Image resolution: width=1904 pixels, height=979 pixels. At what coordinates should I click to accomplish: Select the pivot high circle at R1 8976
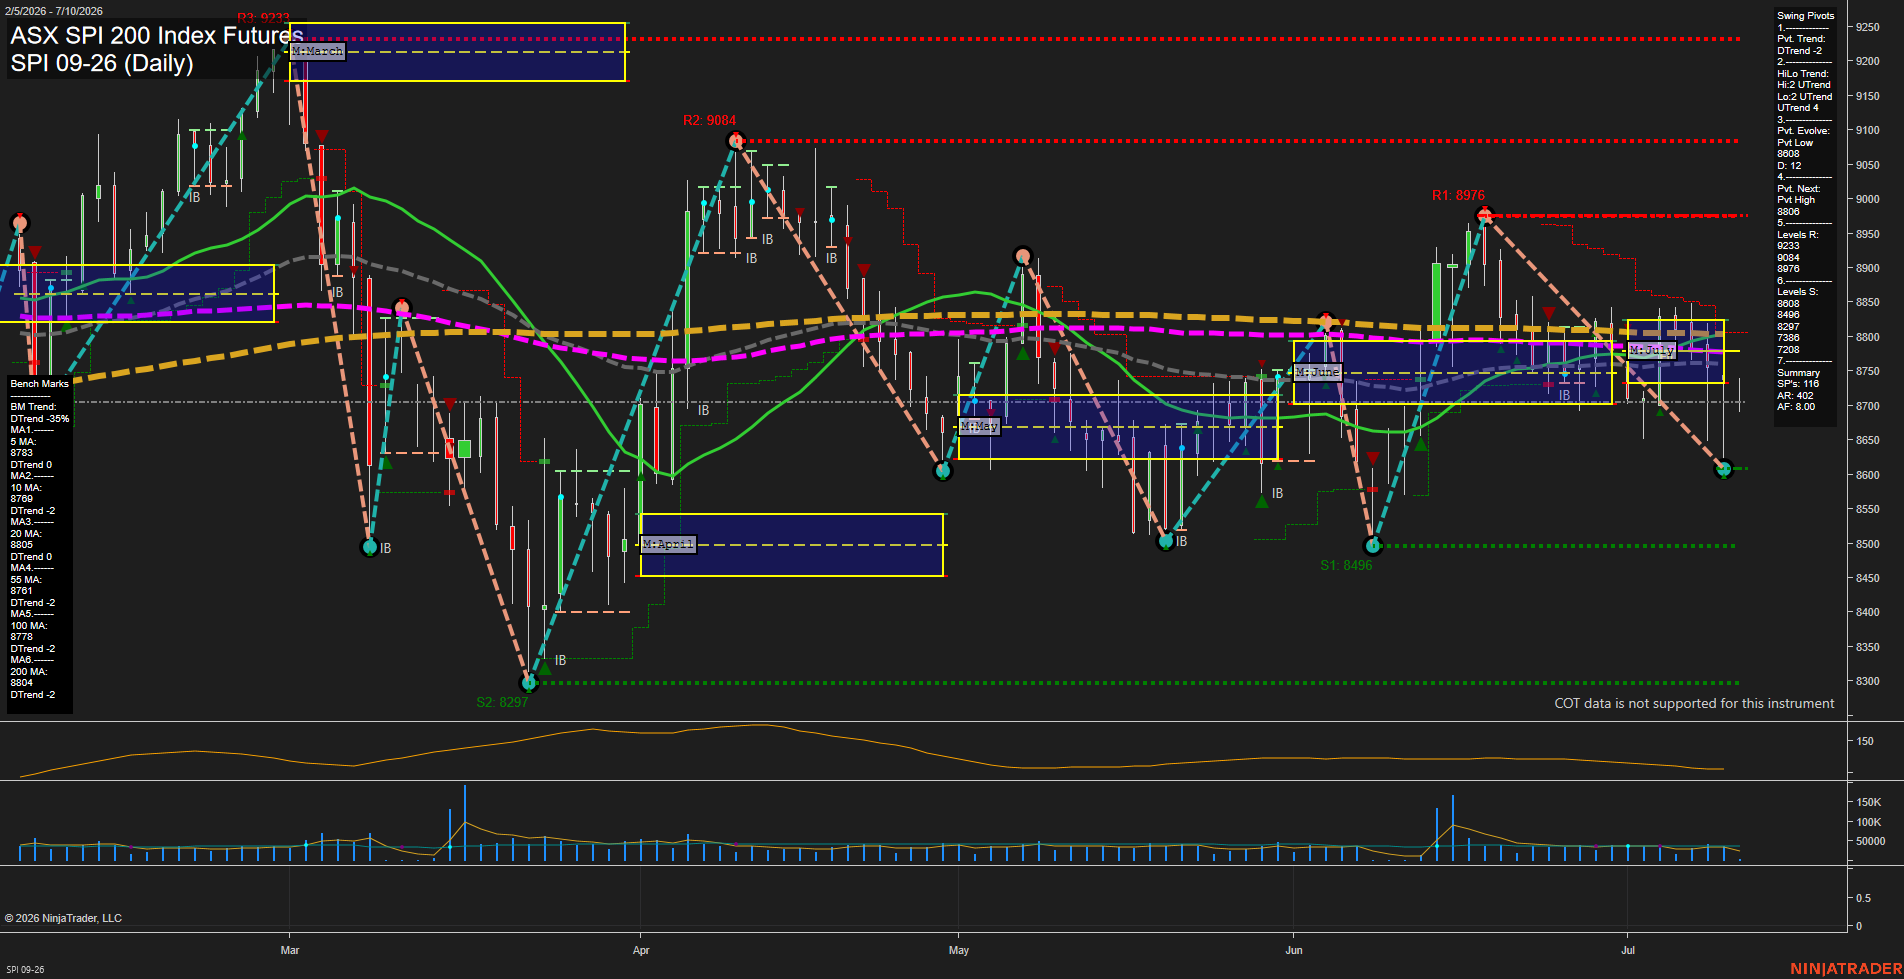coord(1485,215)
